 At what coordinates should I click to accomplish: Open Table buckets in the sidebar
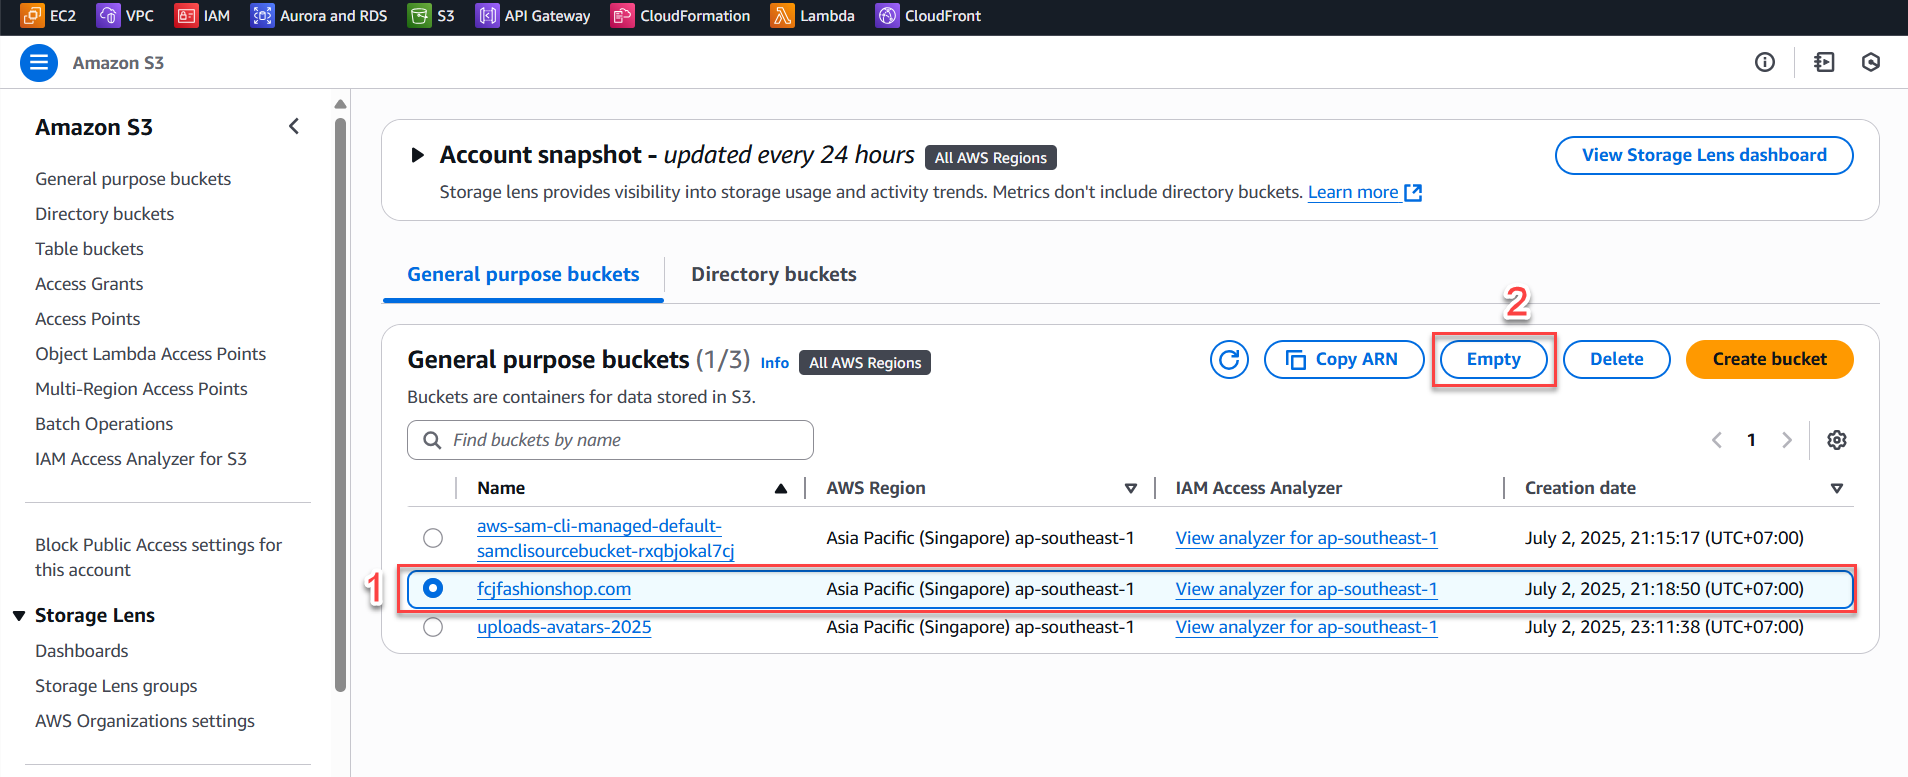pyautogui.click(x=89, y=249)
